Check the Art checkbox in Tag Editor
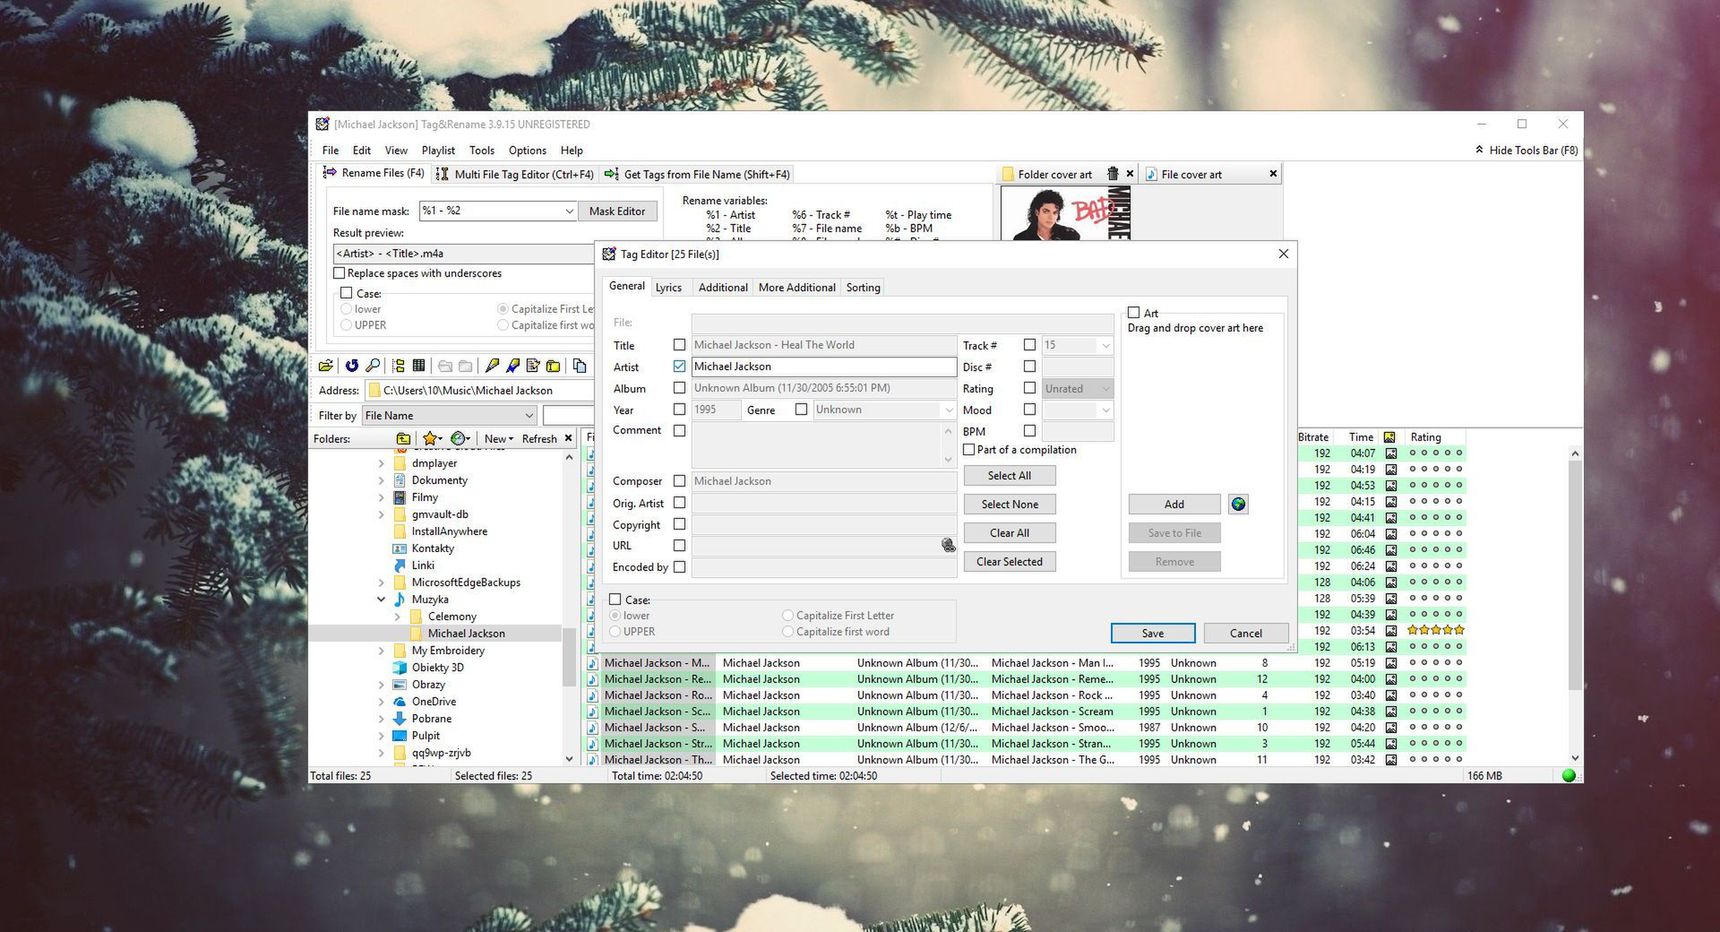 coord(1134,313)
